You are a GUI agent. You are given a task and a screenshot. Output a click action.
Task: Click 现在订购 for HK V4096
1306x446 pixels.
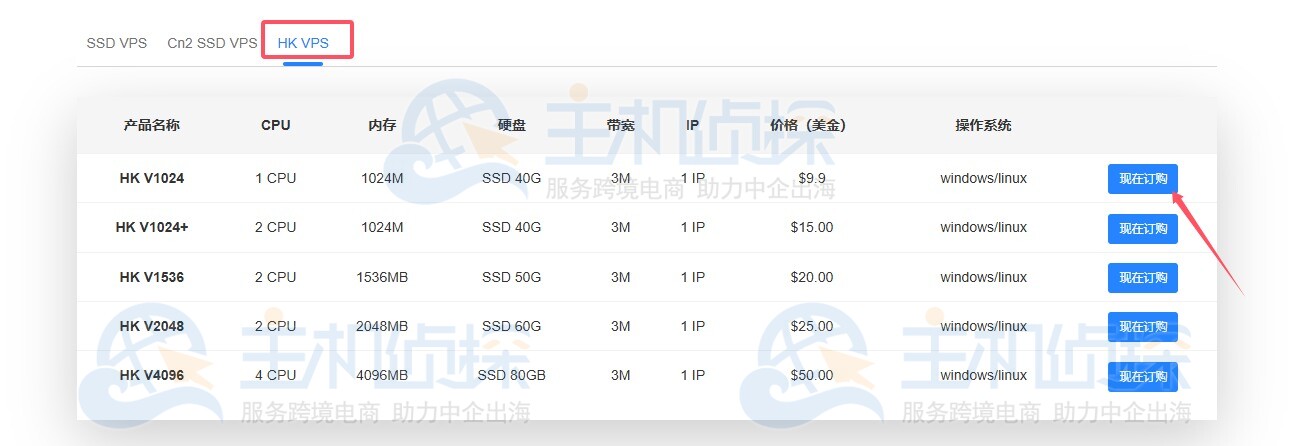pyautogui.click(x=1142, y=376)
